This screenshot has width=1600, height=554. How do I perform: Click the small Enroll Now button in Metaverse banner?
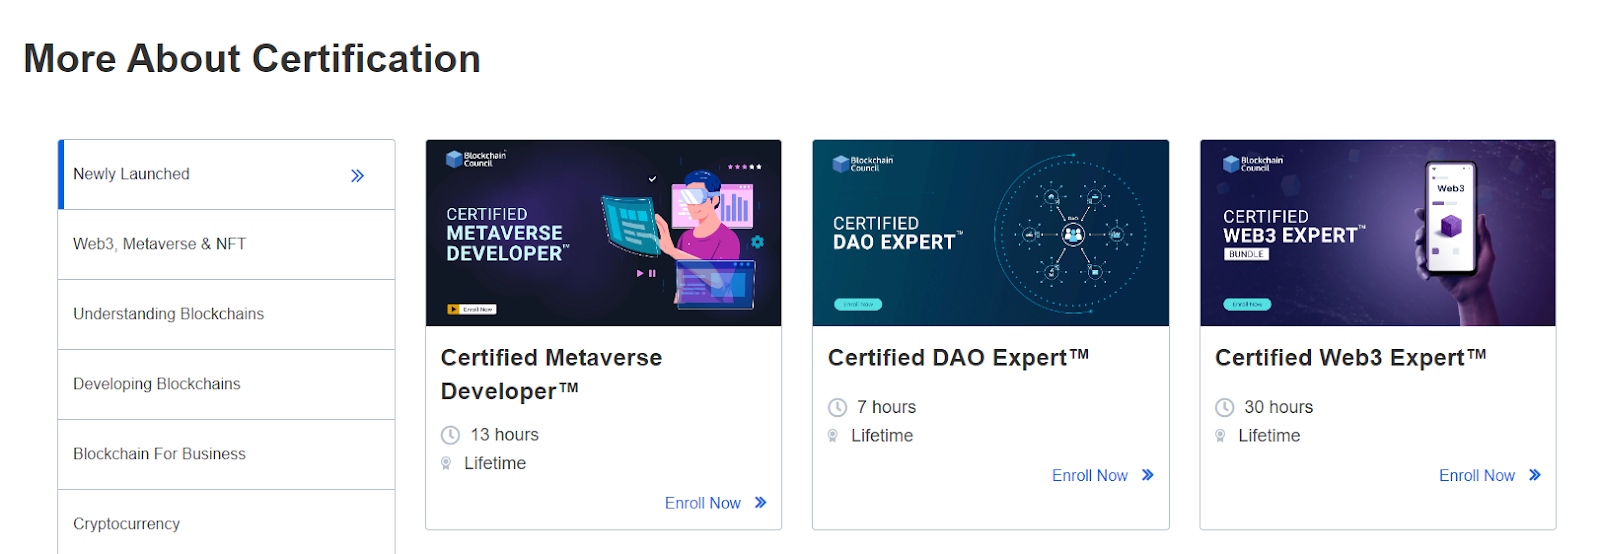(x=472, y=310)
